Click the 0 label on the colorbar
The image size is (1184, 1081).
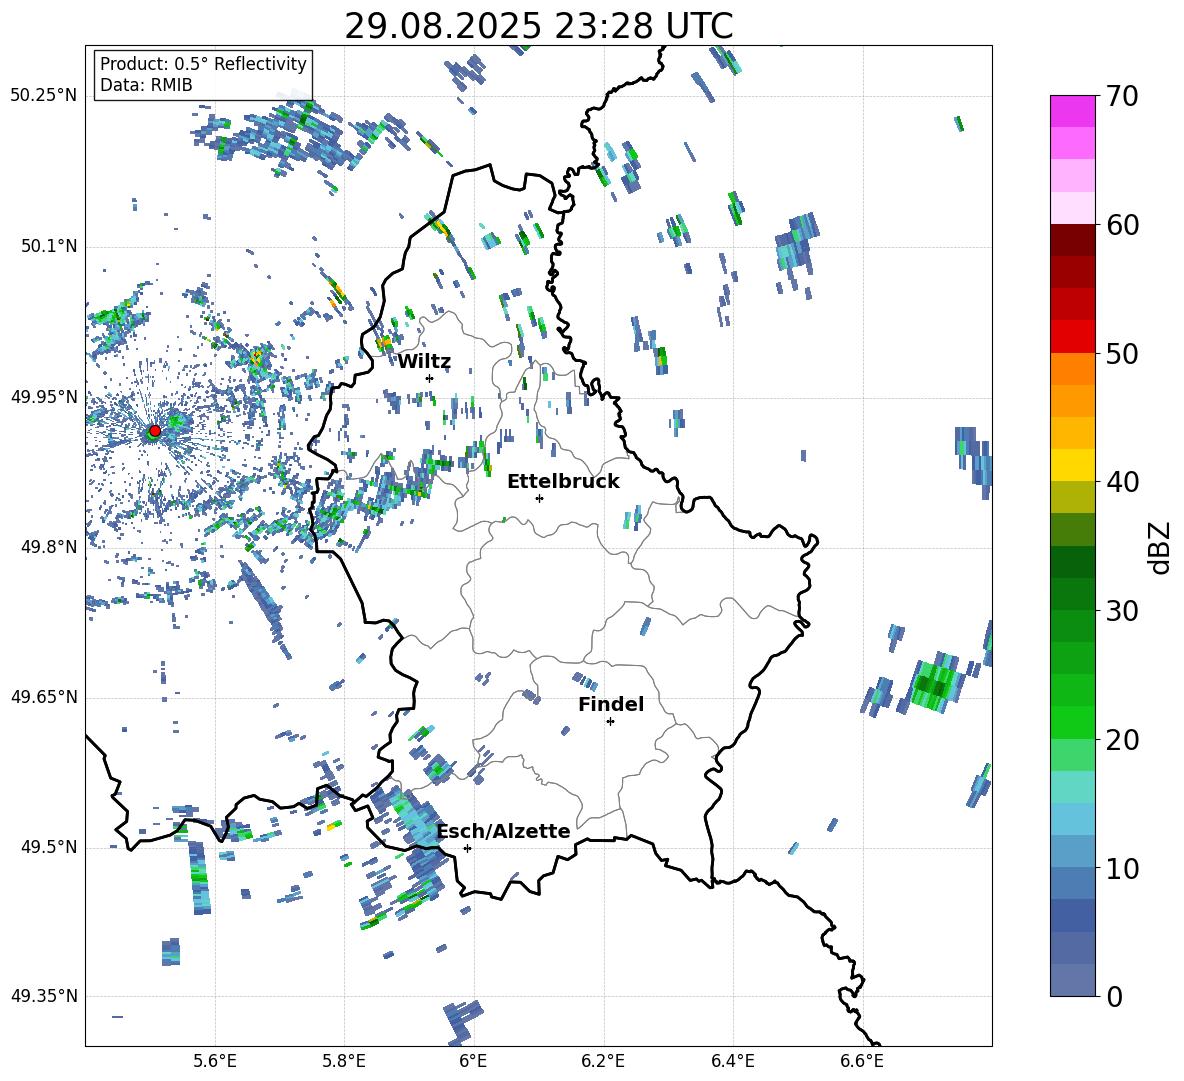1113,996
